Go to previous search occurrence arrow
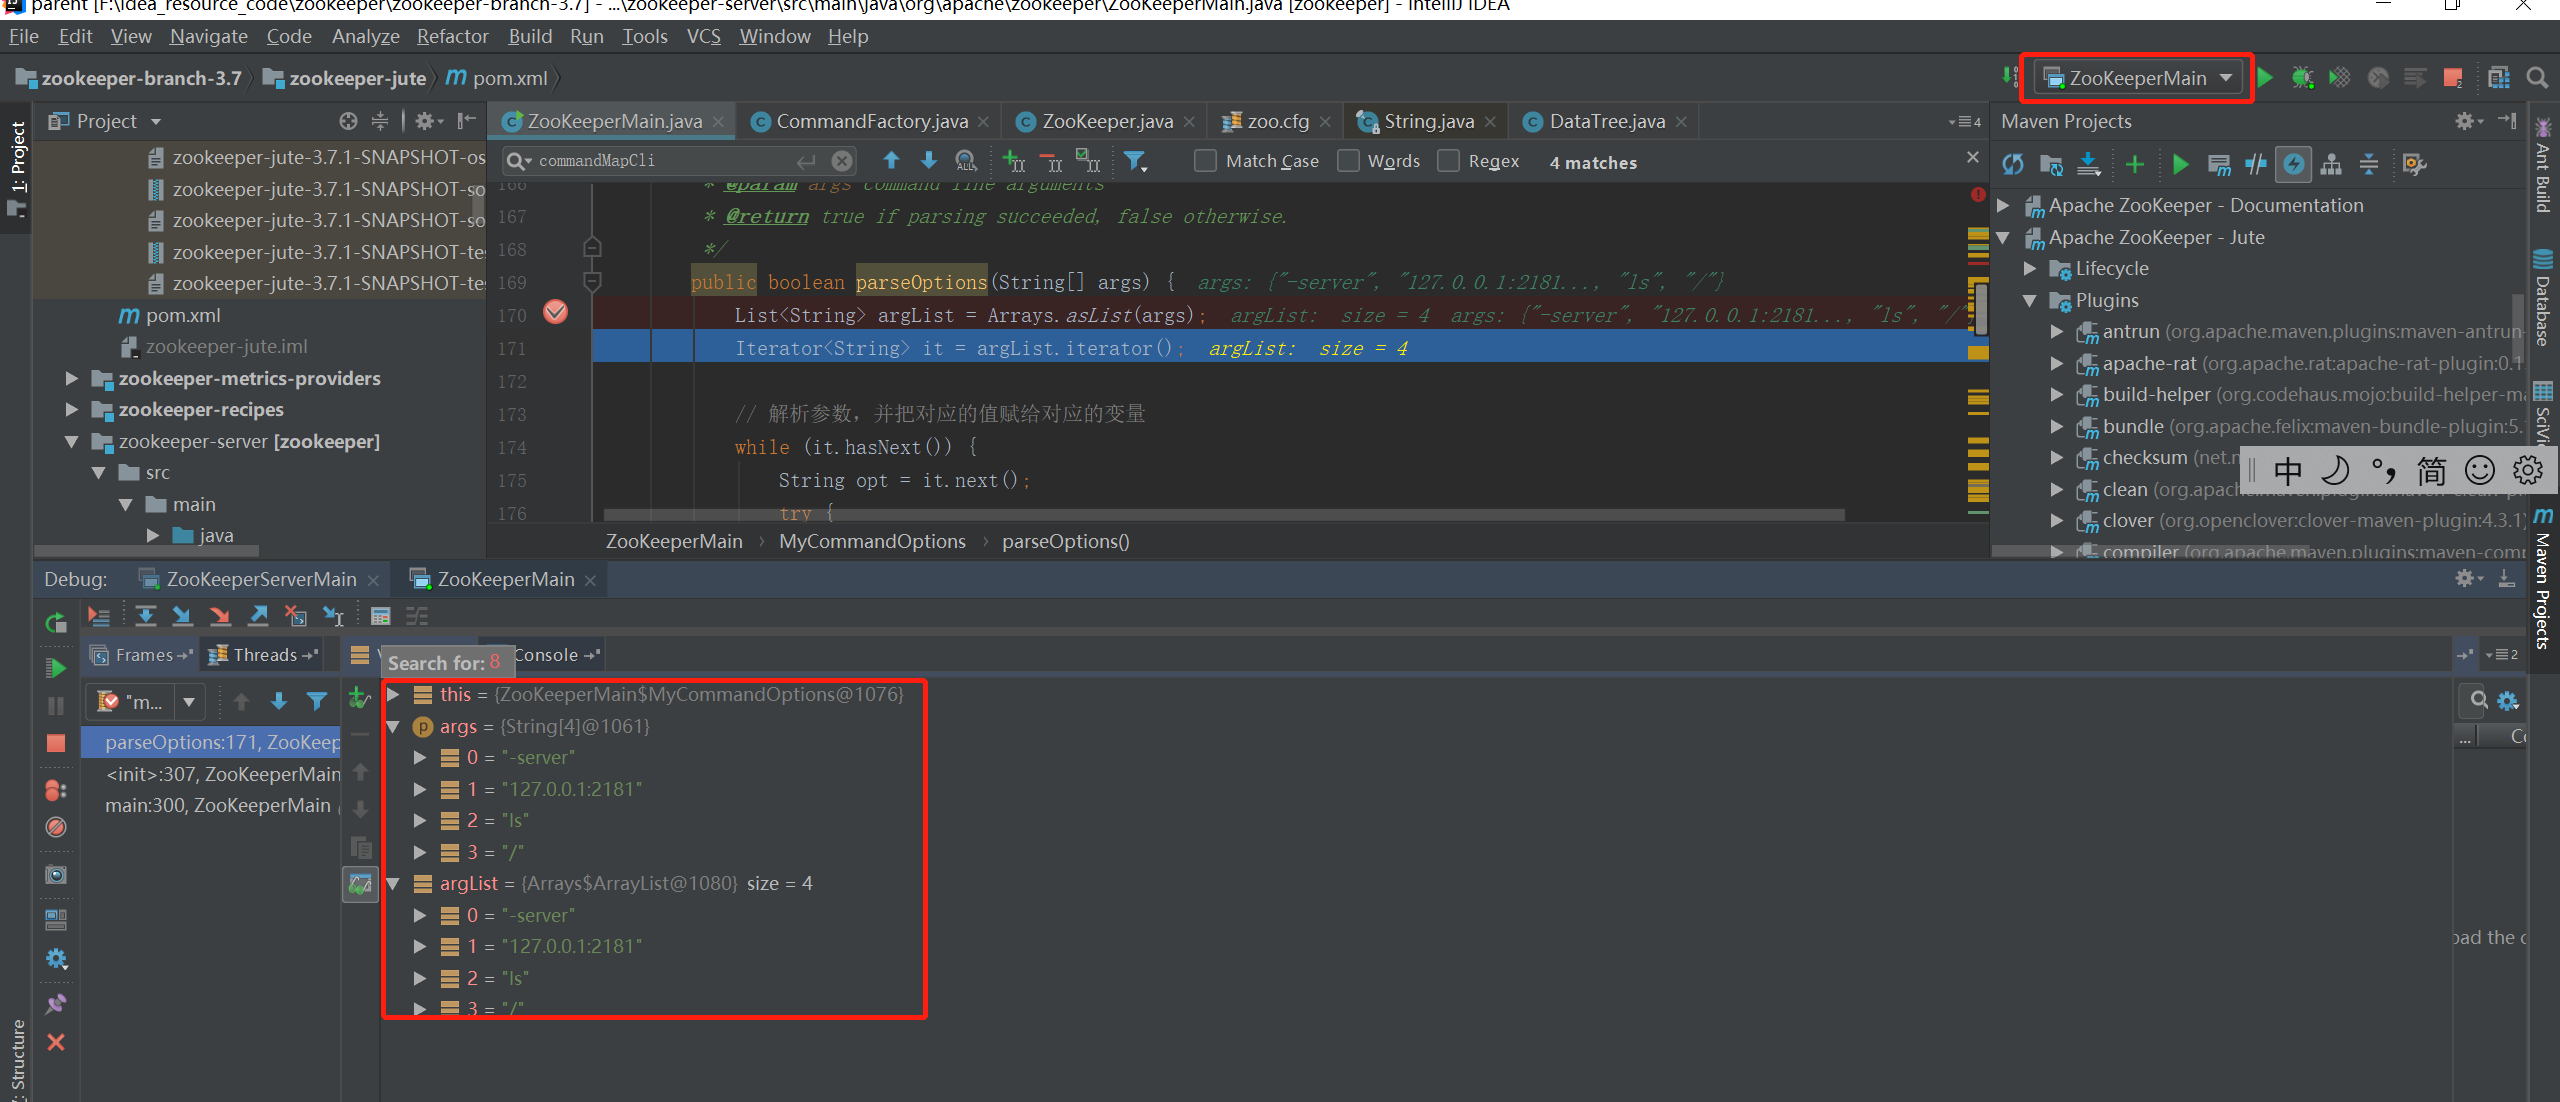This screenshot has width=2560, height=1102. pos(891,161)
